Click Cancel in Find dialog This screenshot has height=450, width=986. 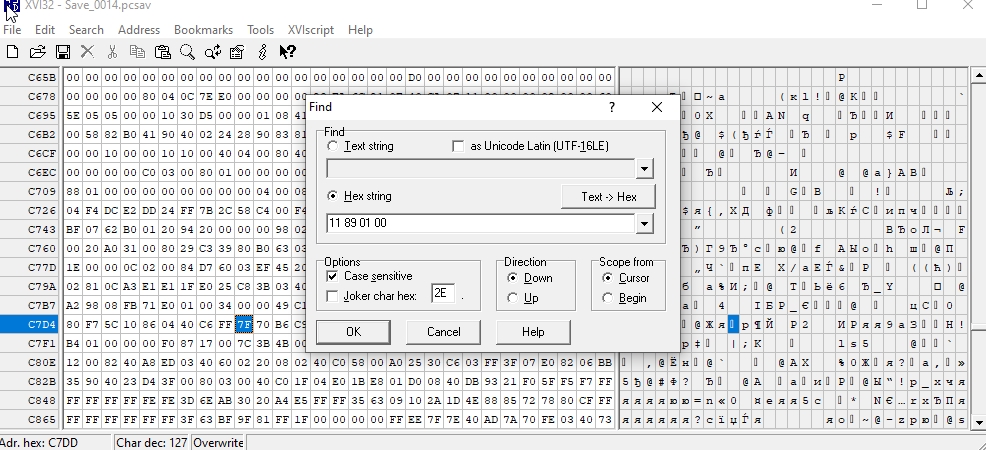[443, 332]
